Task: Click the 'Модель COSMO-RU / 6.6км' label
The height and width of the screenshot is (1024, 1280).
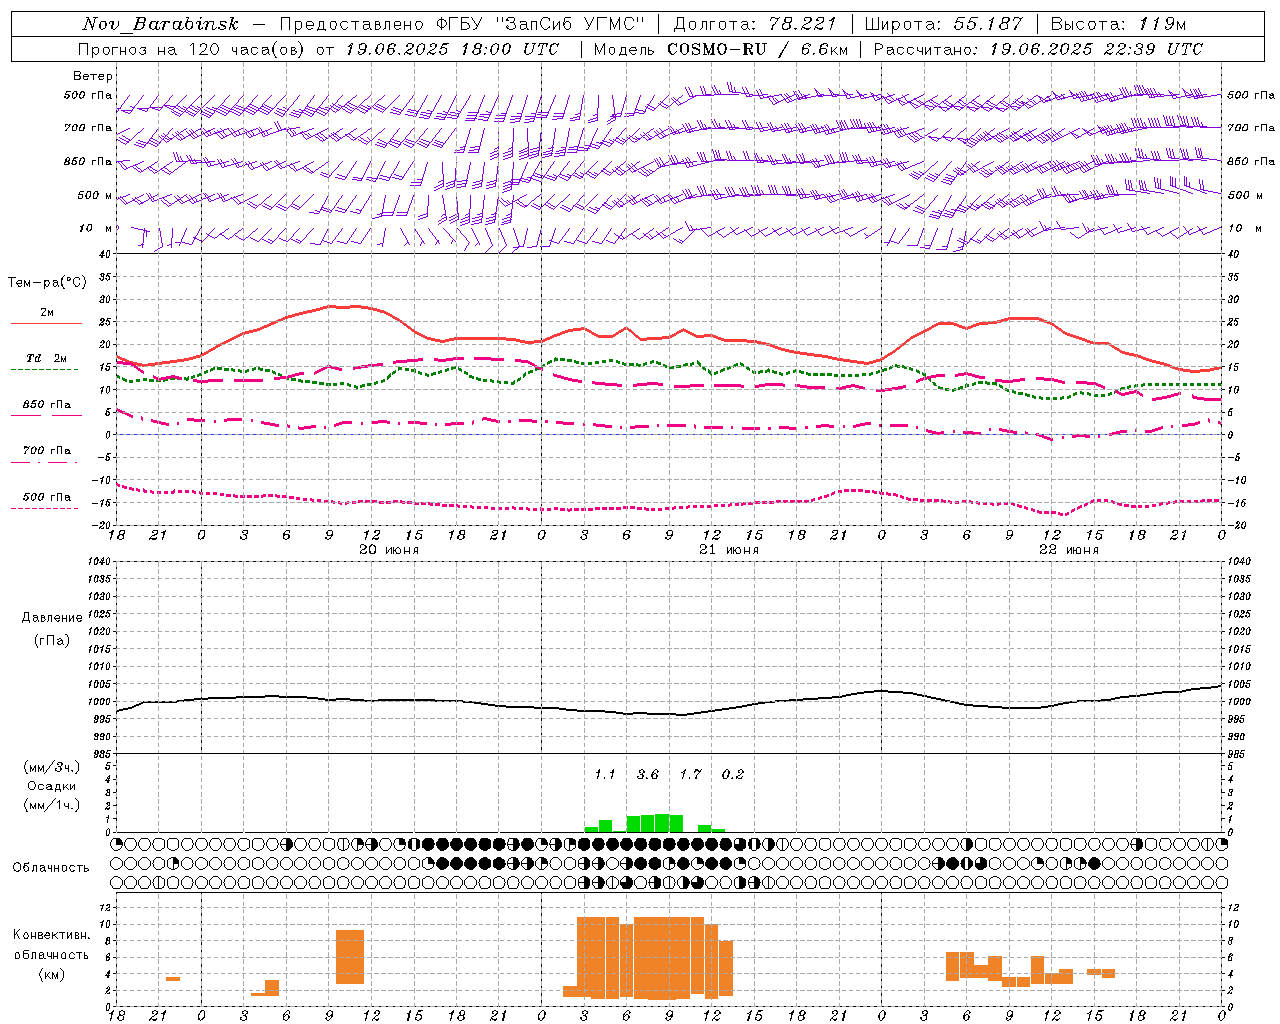Action: (719, 49)
